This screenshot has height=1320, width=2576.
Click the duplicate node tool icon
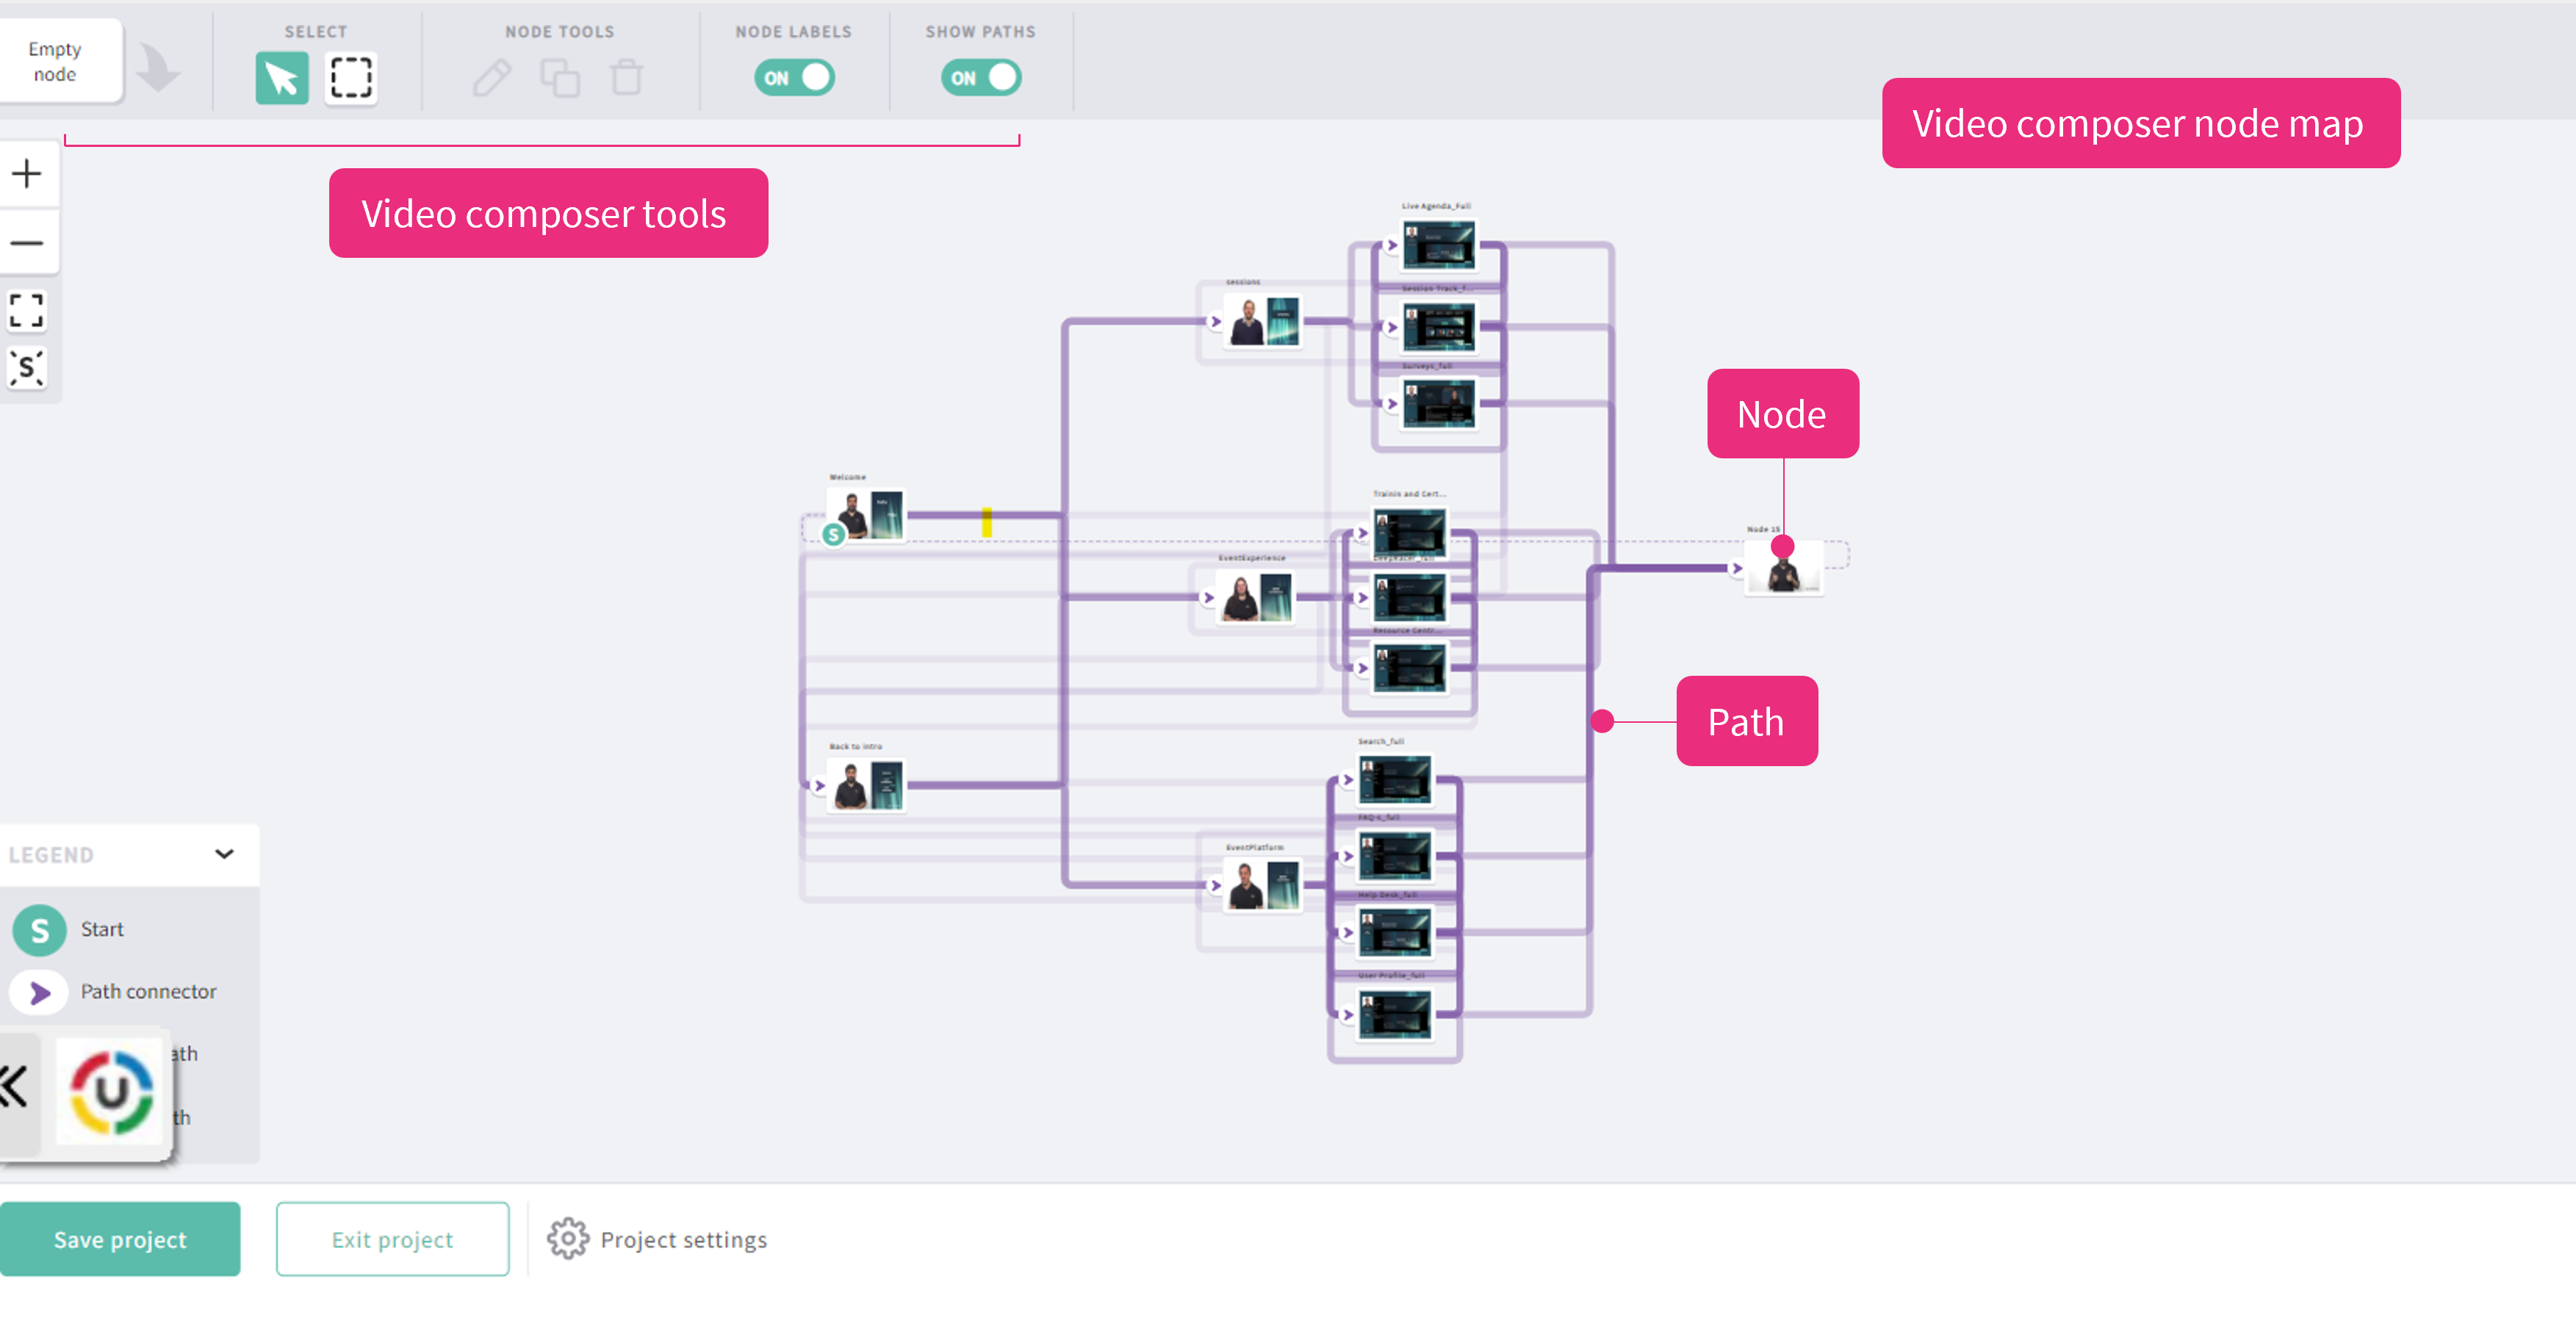tap(560, 78)
